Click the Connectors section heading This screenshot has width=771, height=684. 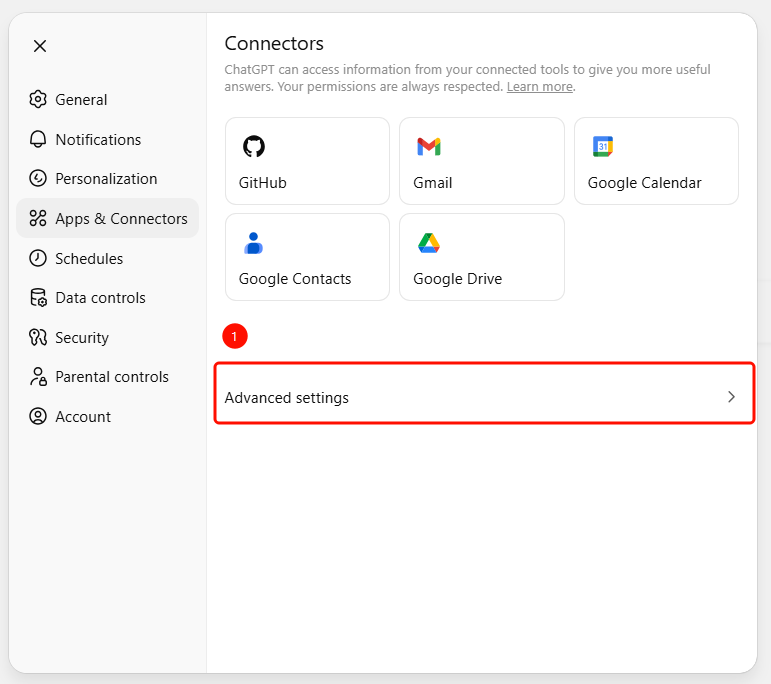274,43
